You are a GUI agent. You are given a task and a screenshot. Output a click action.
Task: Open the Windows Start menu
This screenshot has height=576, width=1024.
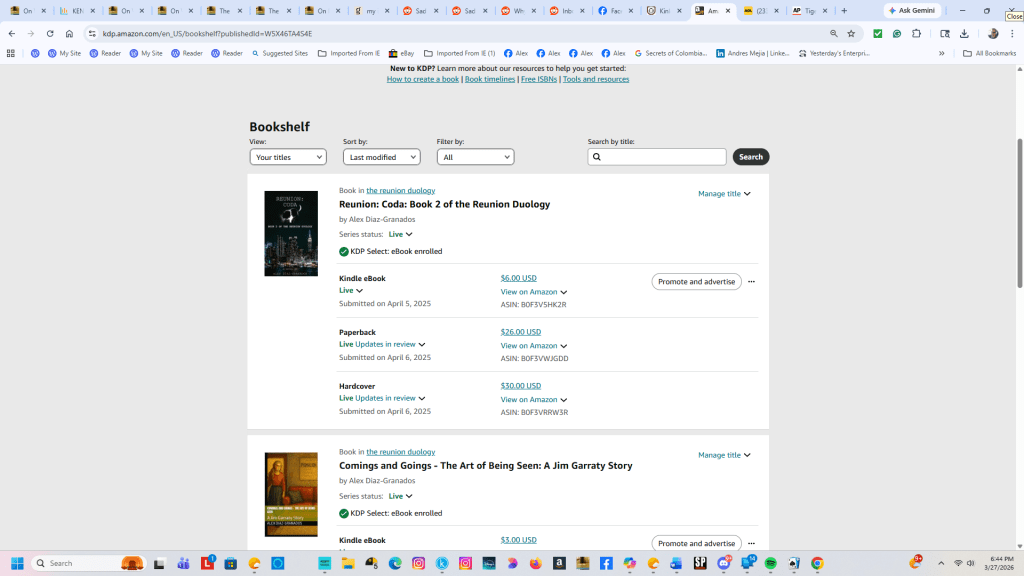[17, 563]
